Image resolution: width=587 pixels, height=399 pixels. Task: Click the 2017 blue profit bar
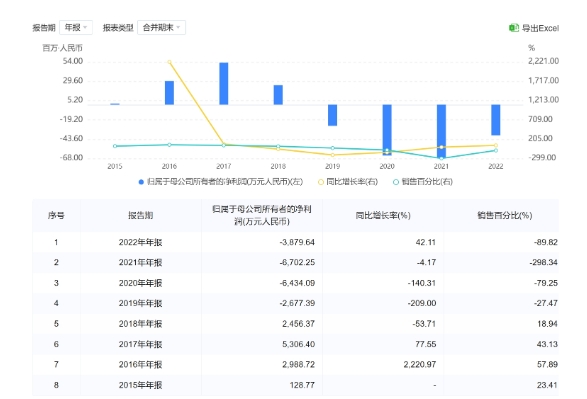coord(223,83)
